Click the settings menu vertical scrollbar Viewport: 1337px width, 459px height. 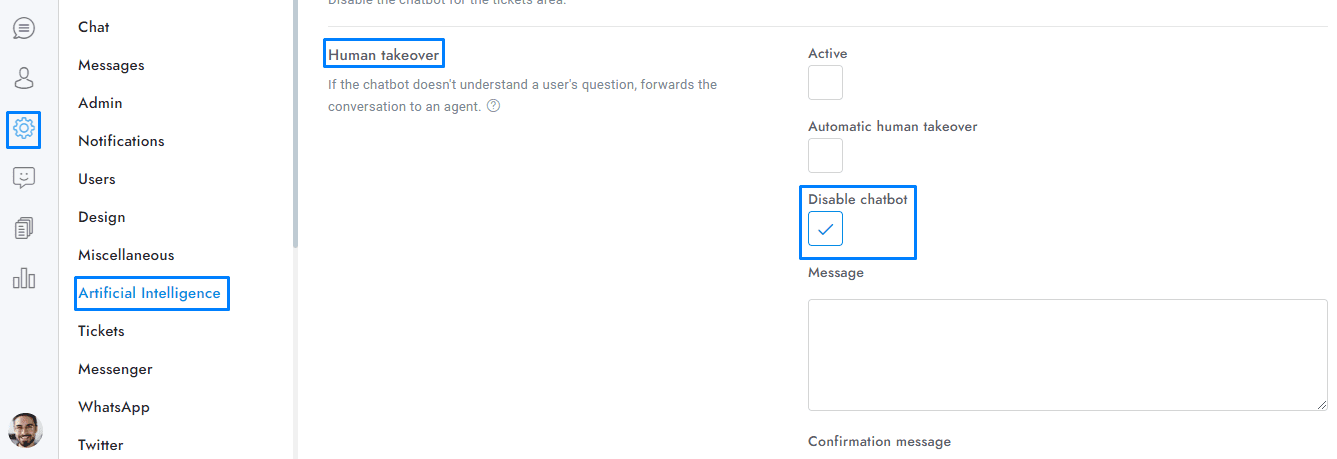tap(295, 120)
